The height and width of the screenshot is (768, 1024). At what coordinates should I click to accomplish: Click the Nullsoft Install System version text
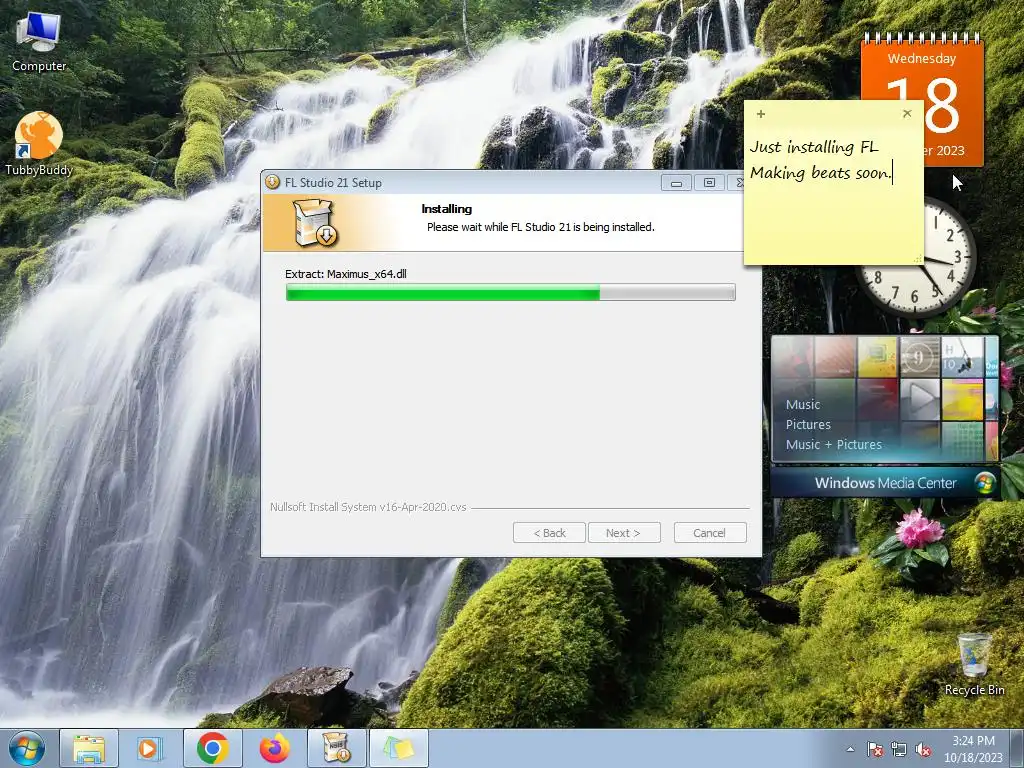click(x=368, y=507)
